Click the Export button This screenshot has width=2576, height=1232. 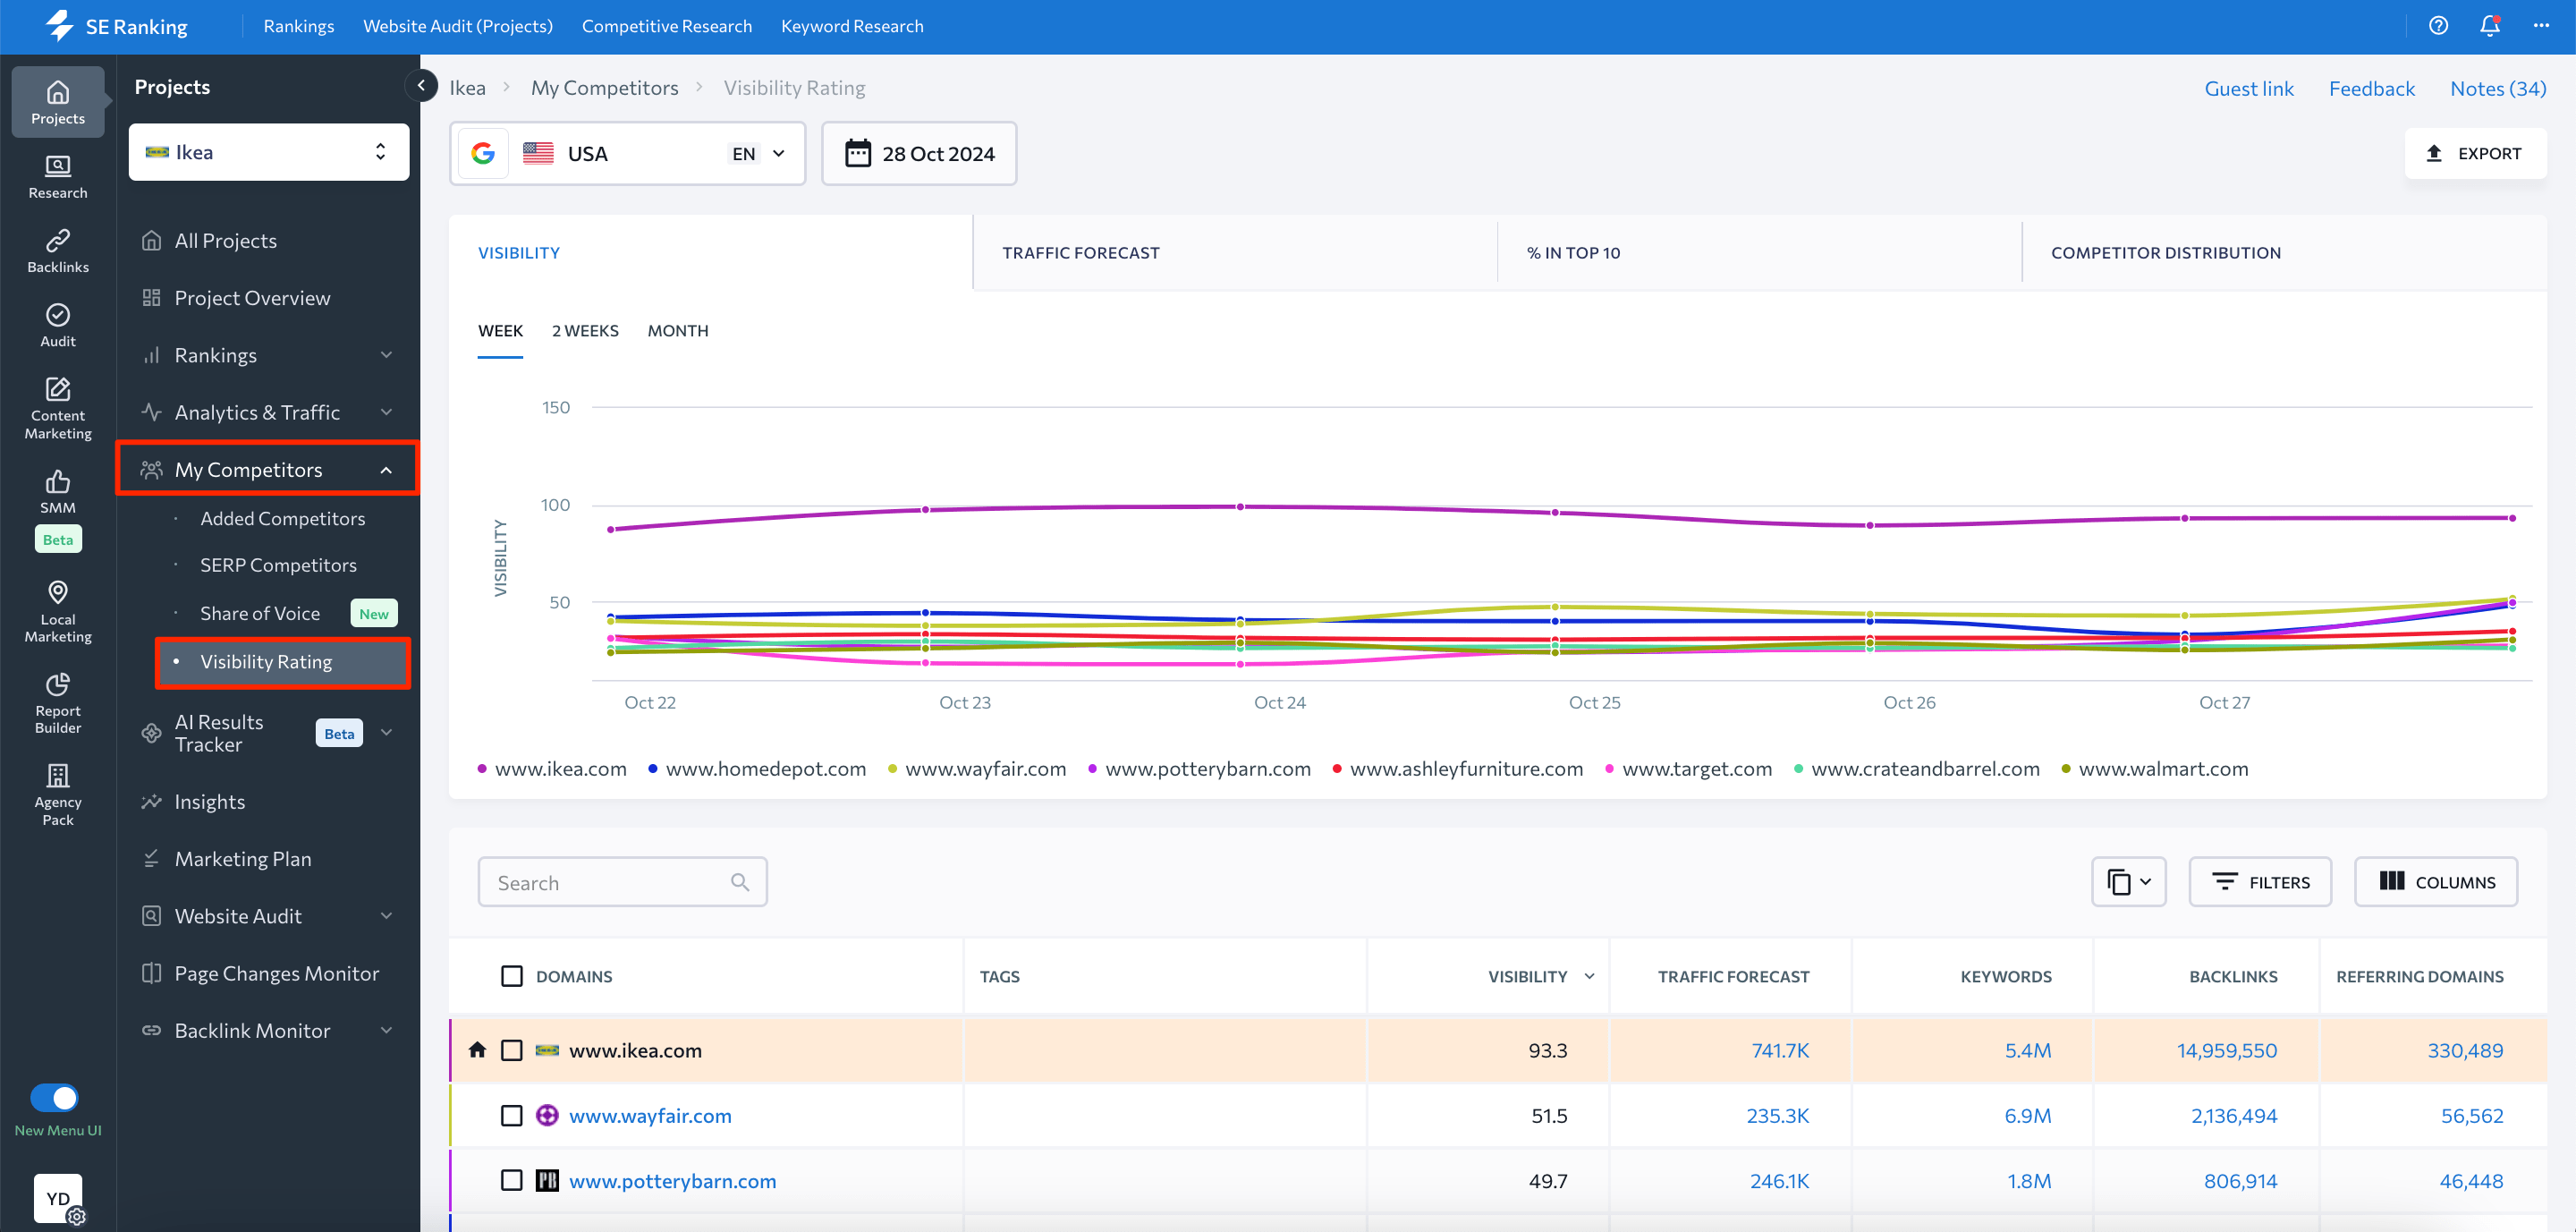[2475, 153]
